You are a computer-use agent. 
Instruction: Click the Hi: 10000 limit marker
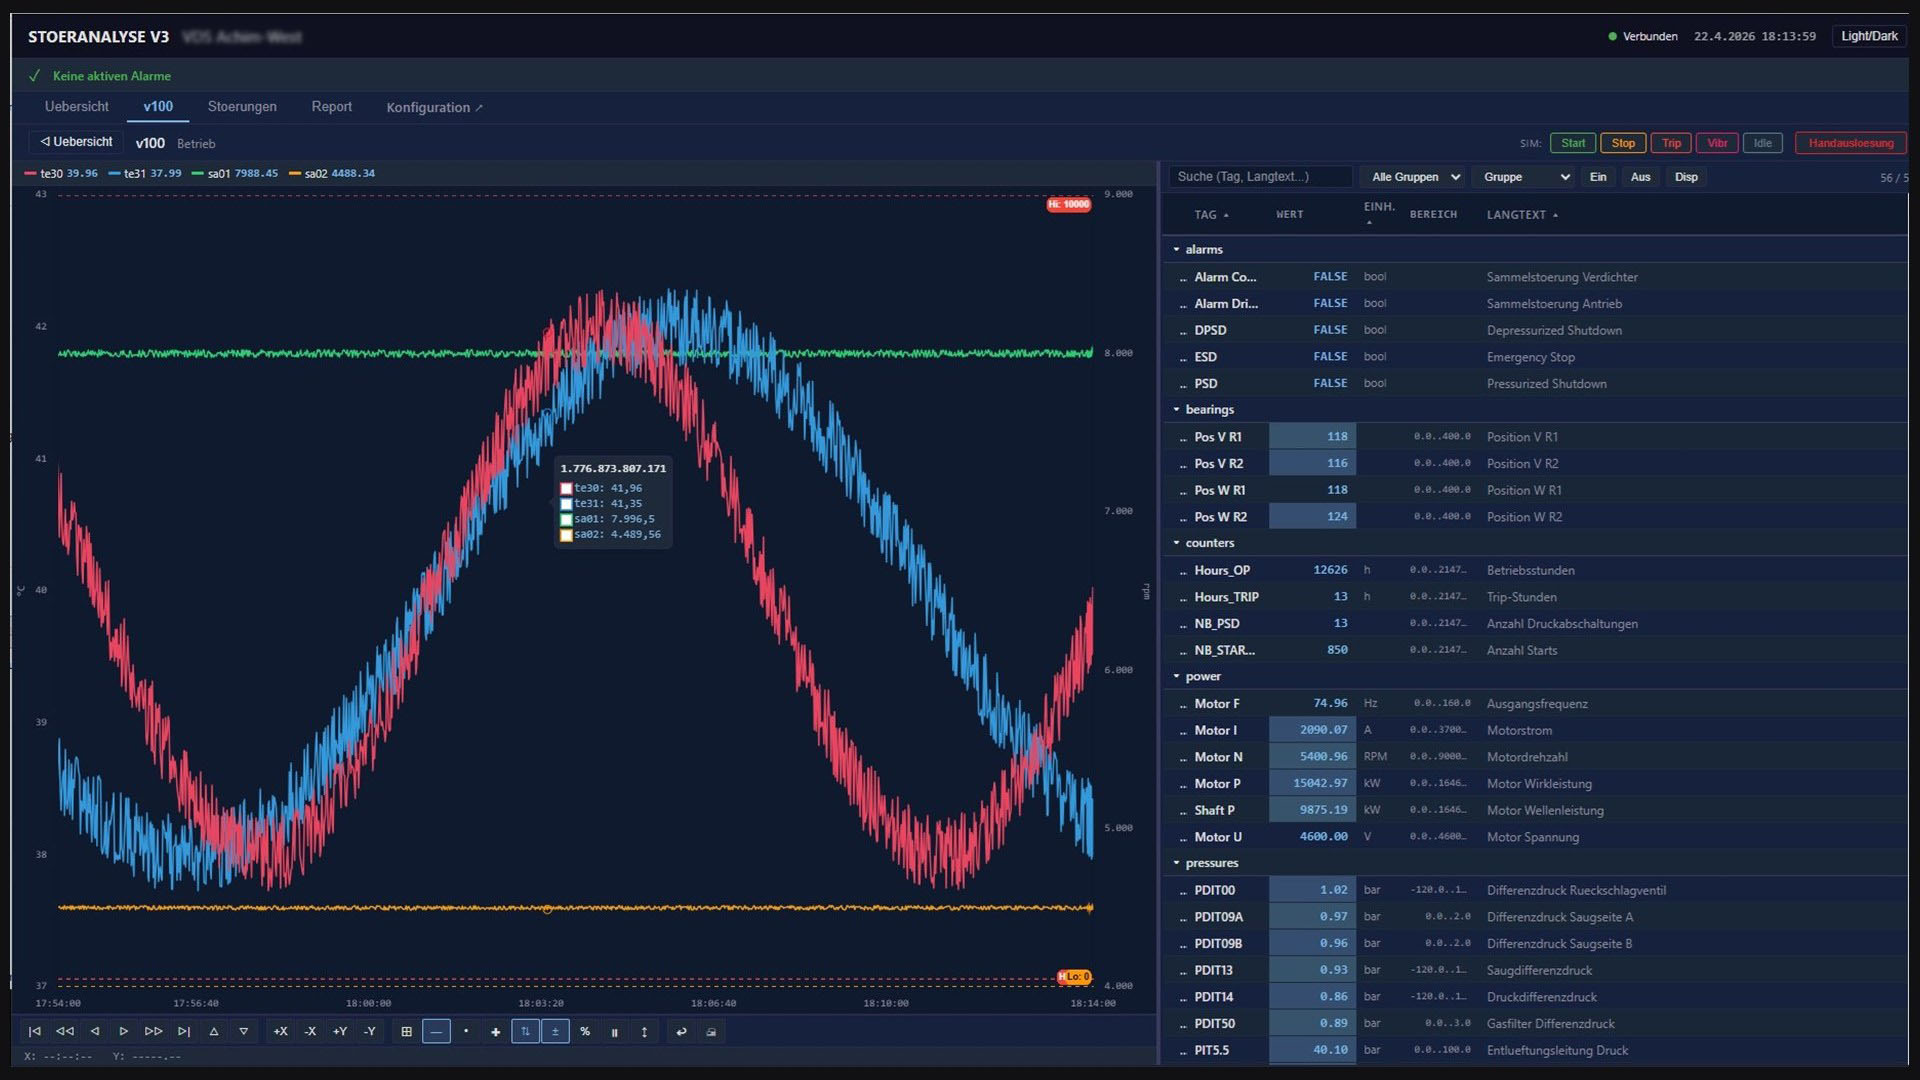pyautogui.click(x=1069, y=204)
